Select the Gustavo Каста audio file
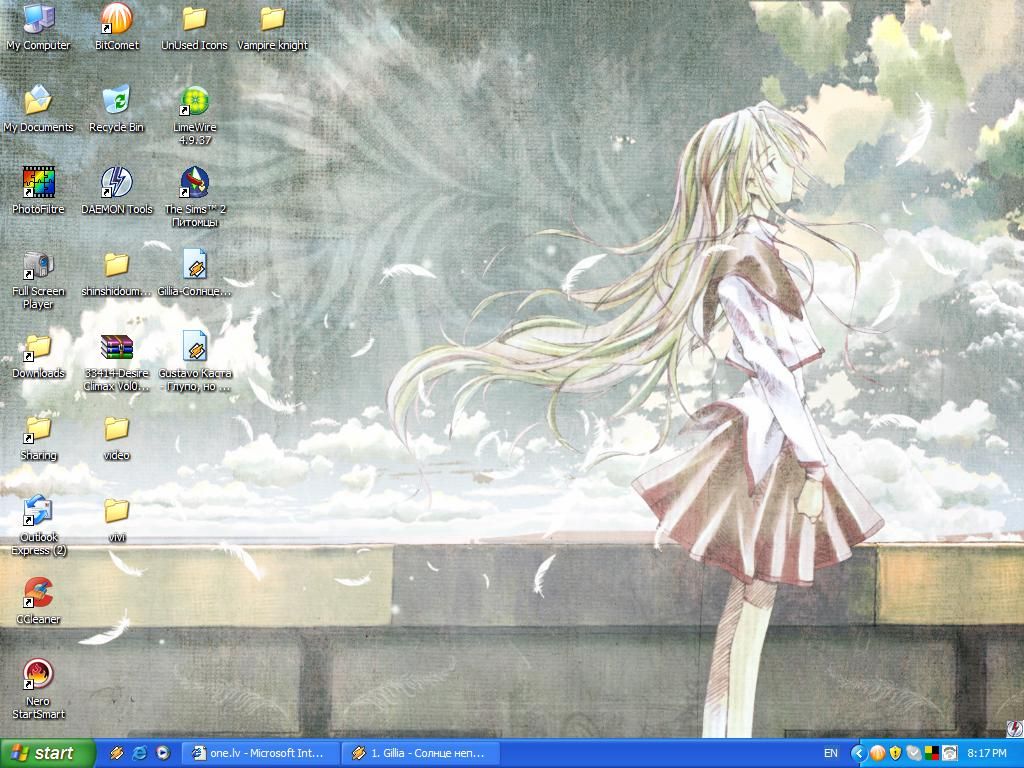Screen dimensions: 1024x768 195,362
